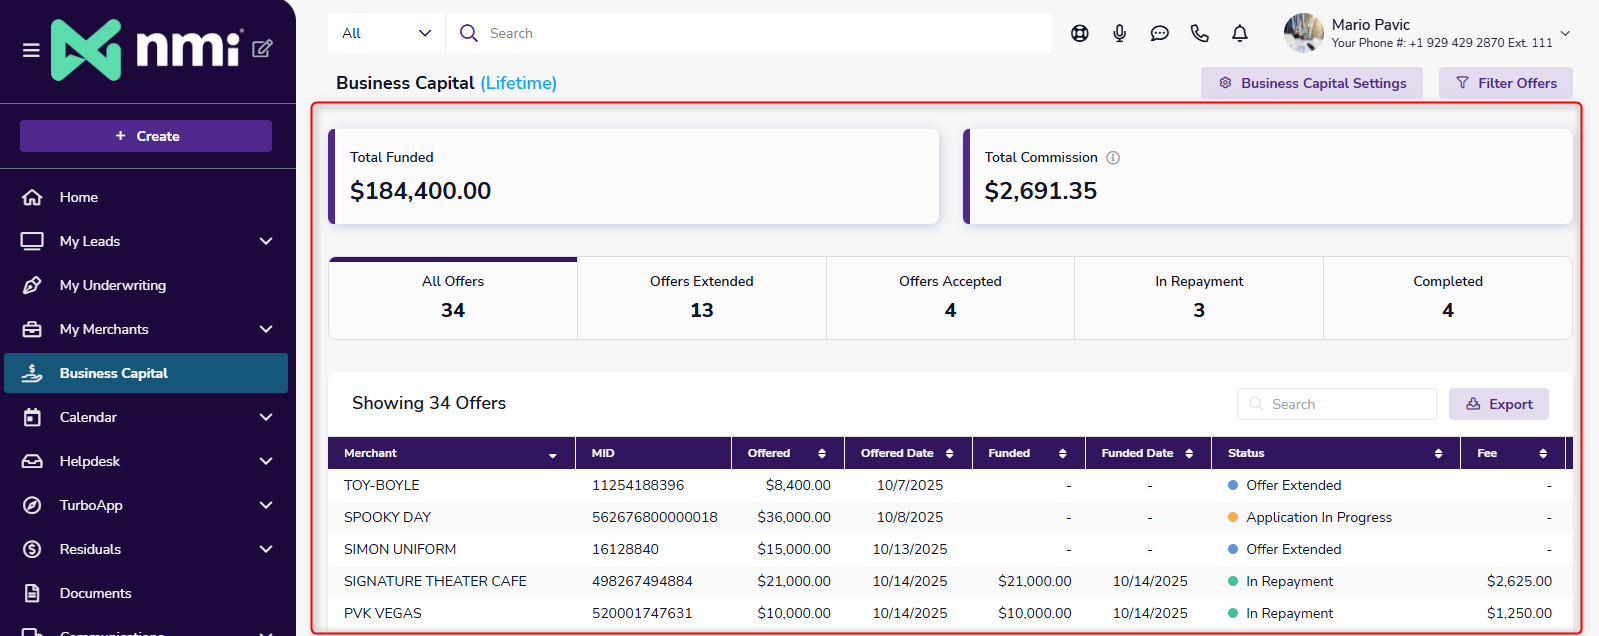Click the Export button
The width and height of the screenshot is (1599, 636).
1498,404
